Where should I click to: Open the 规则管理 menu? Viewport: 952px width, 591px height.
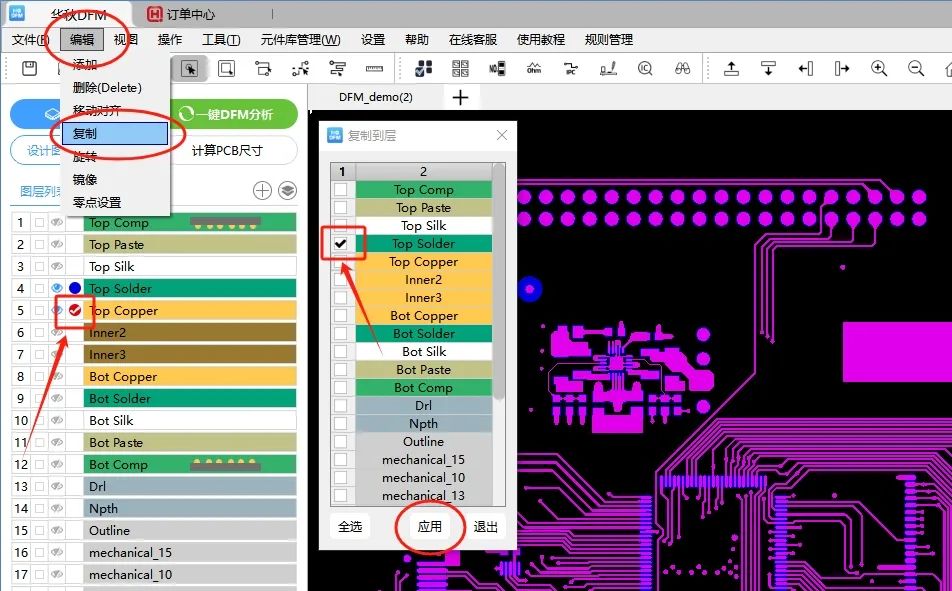[609, 39]
